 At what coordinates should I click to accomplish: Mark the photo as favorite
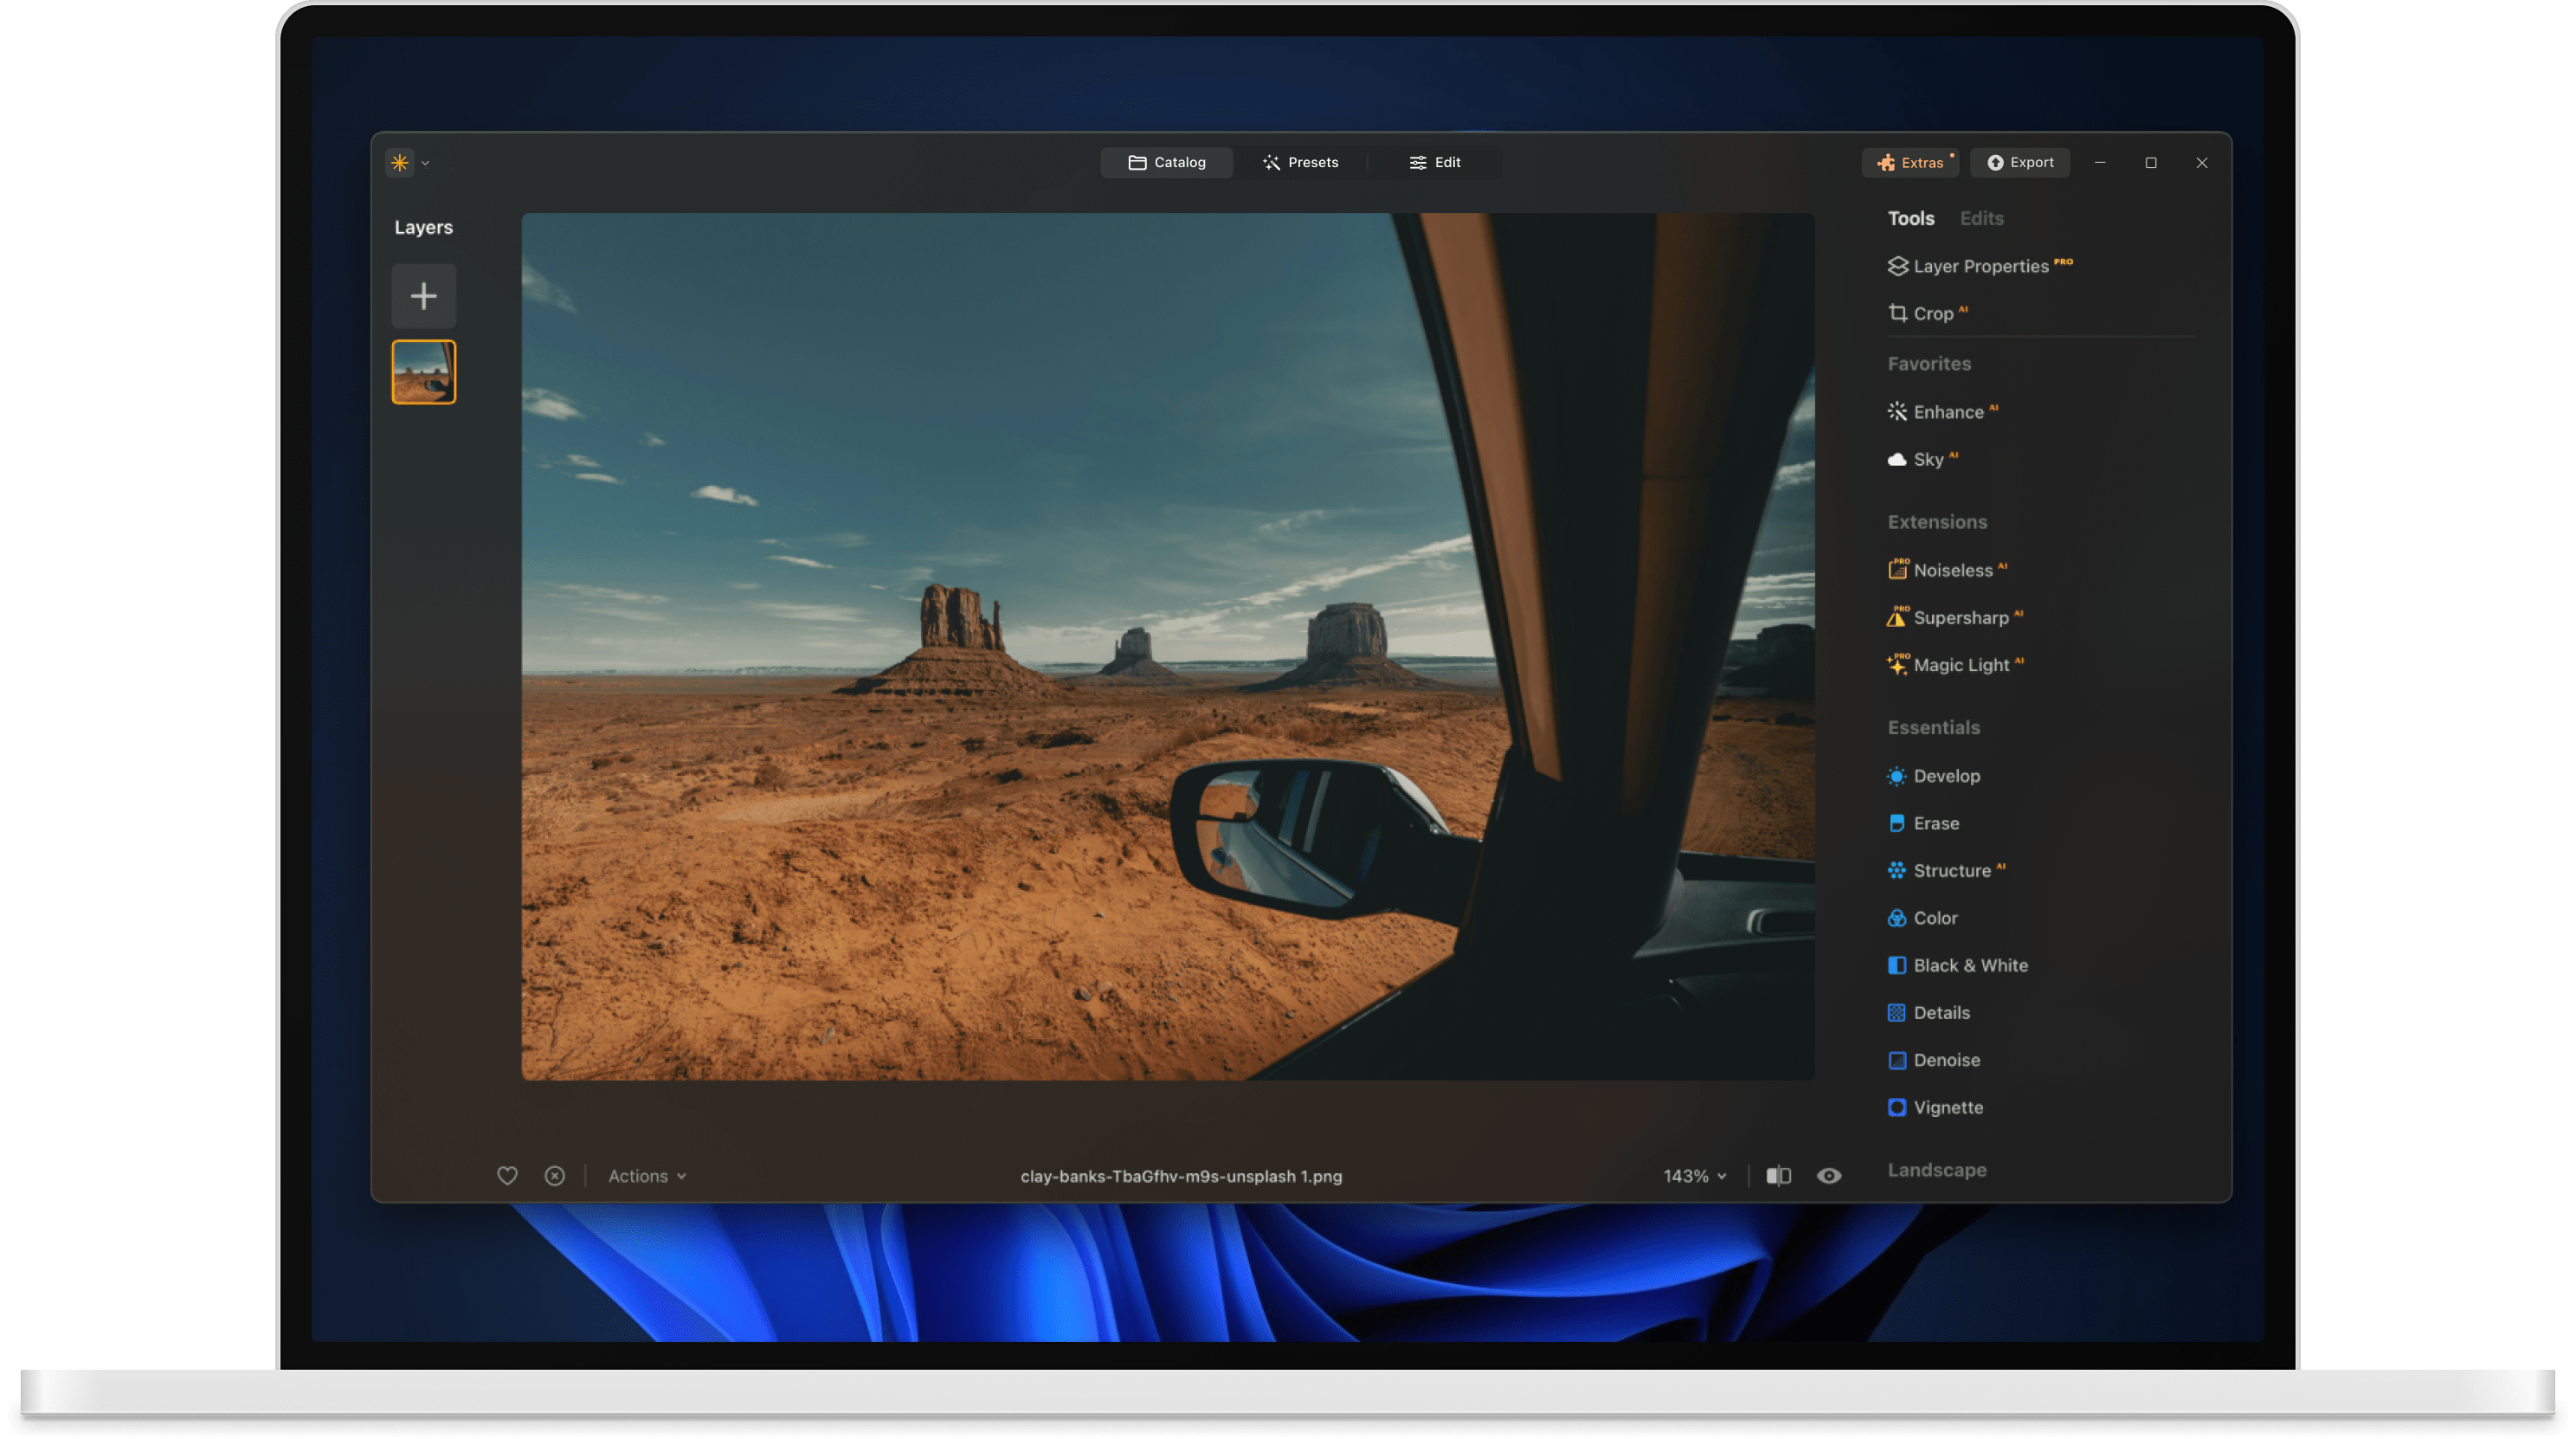click(507, 1176)
